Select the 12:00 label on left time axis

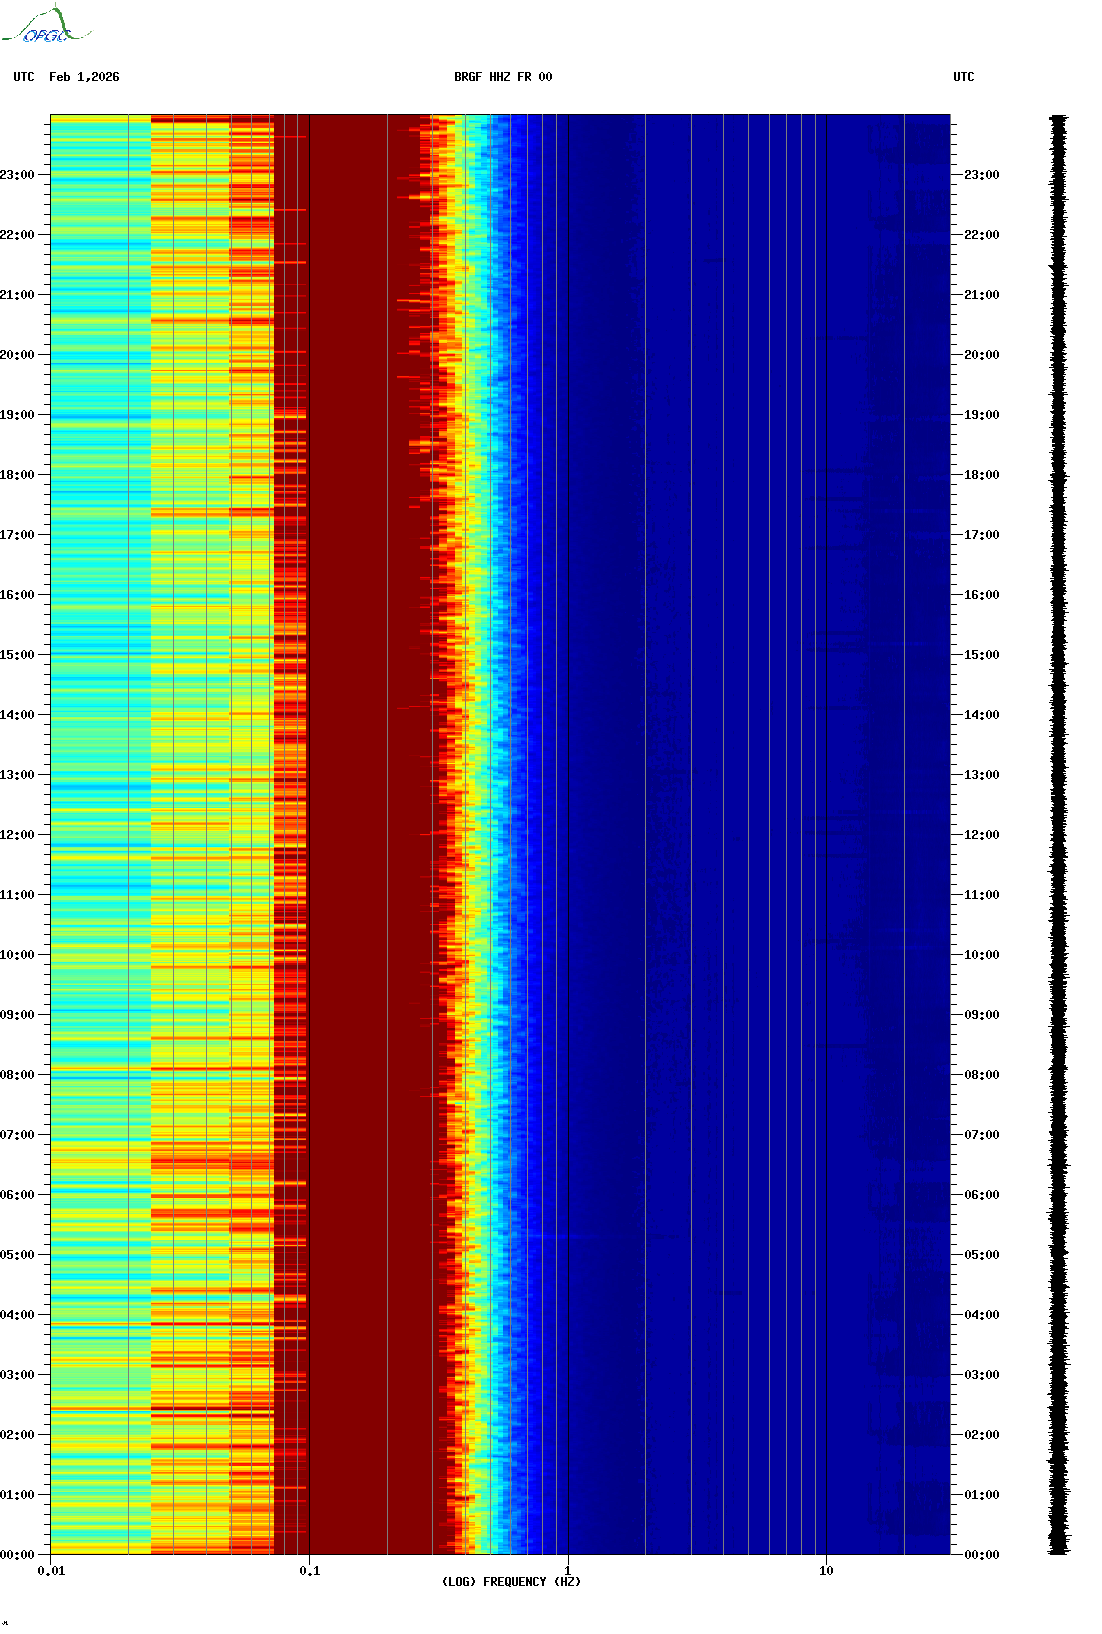point(17,835)
